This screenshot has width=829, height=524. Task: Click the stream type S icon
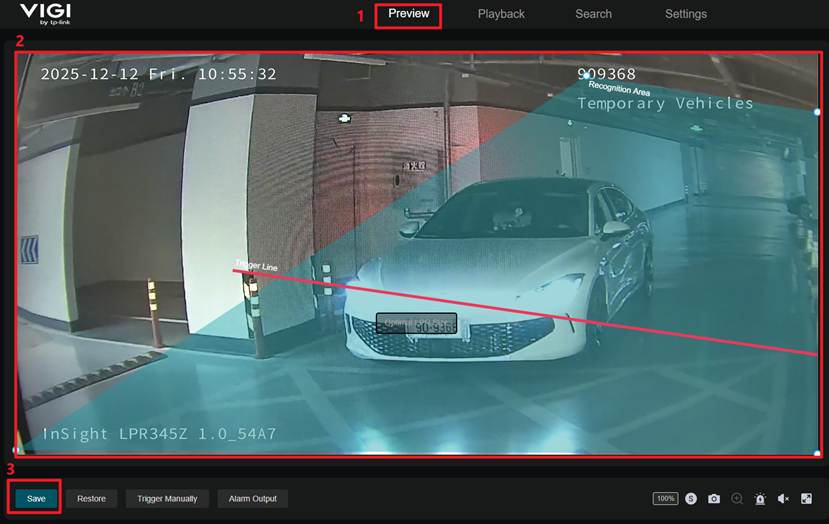pos(690,499)
